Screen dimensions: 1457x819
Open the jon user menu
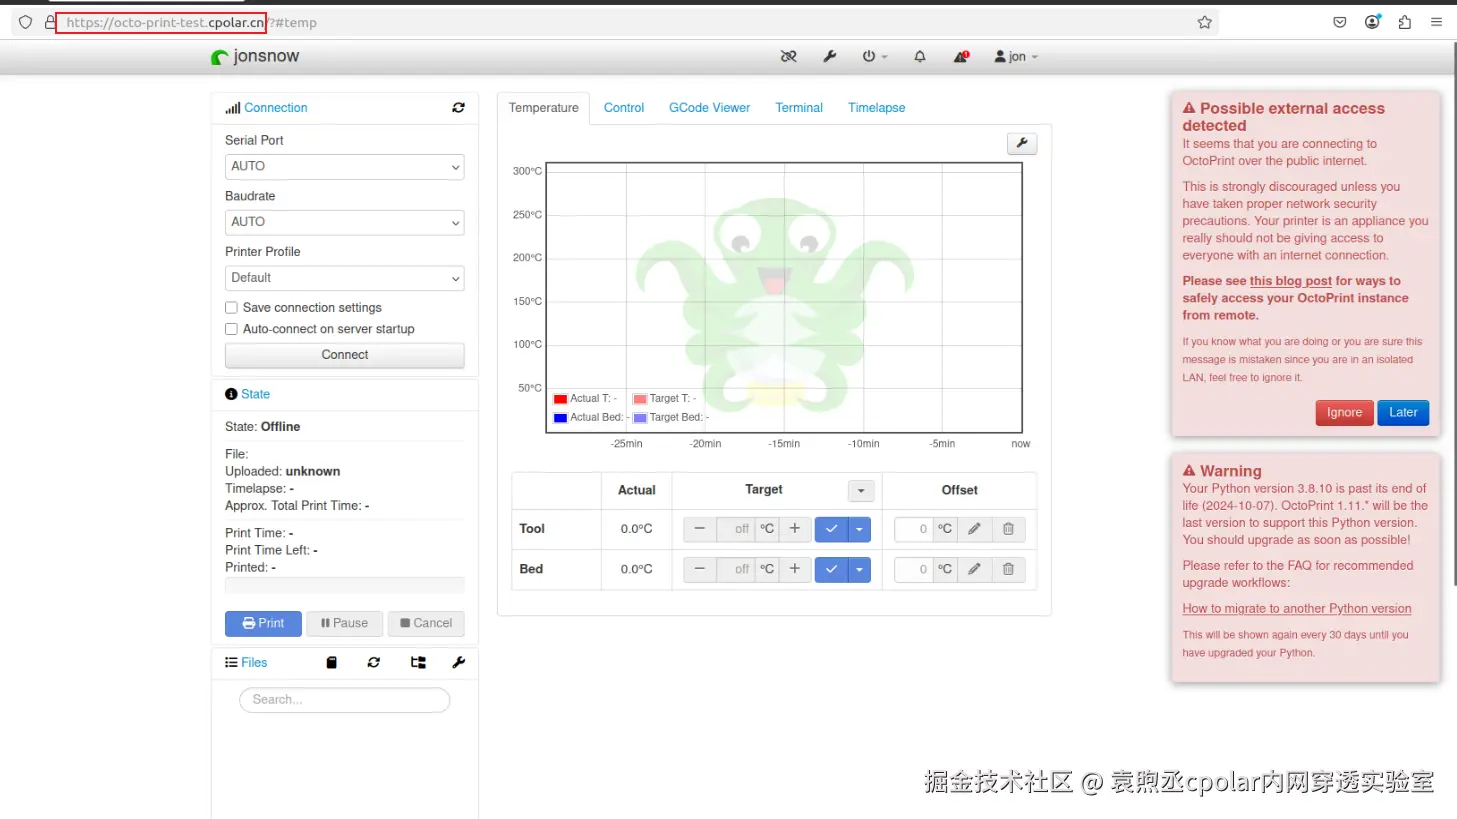[x=1016, y=57]
